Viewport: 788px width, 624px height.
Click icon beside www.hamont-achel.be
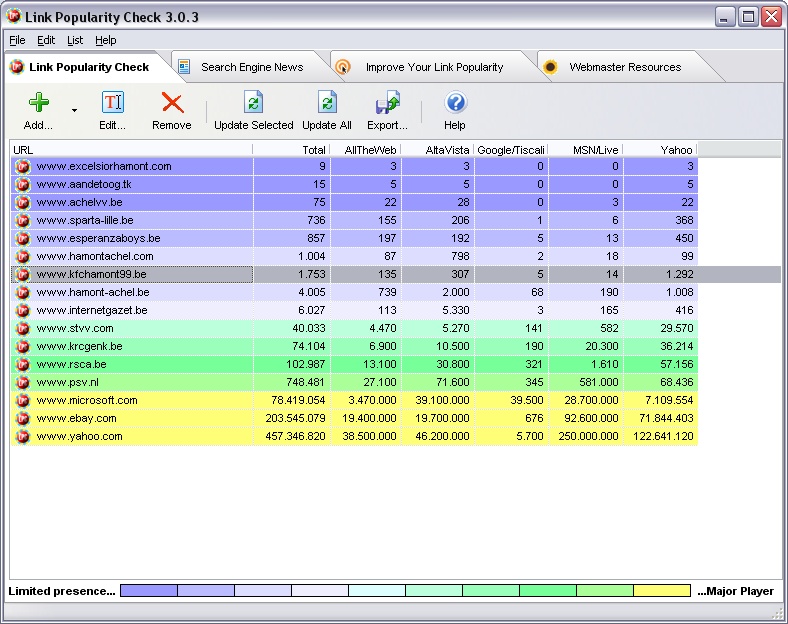[x=23, y=292]
